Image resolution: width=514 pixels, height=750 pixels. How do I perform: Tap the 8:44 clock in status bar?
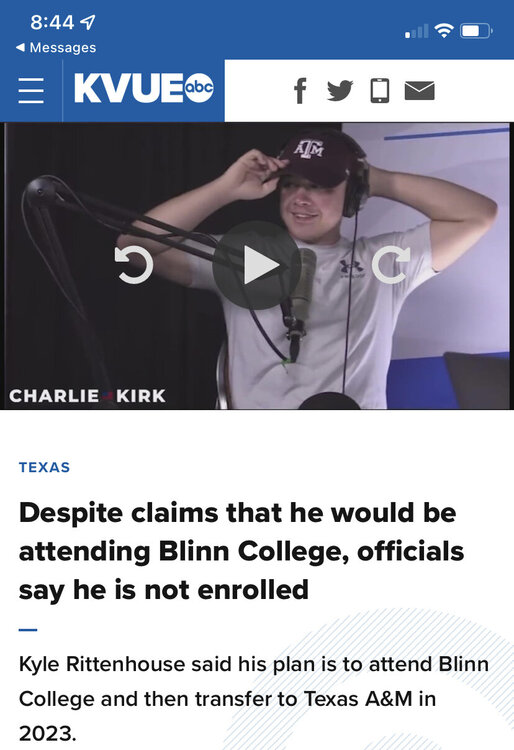click(52, 22)
